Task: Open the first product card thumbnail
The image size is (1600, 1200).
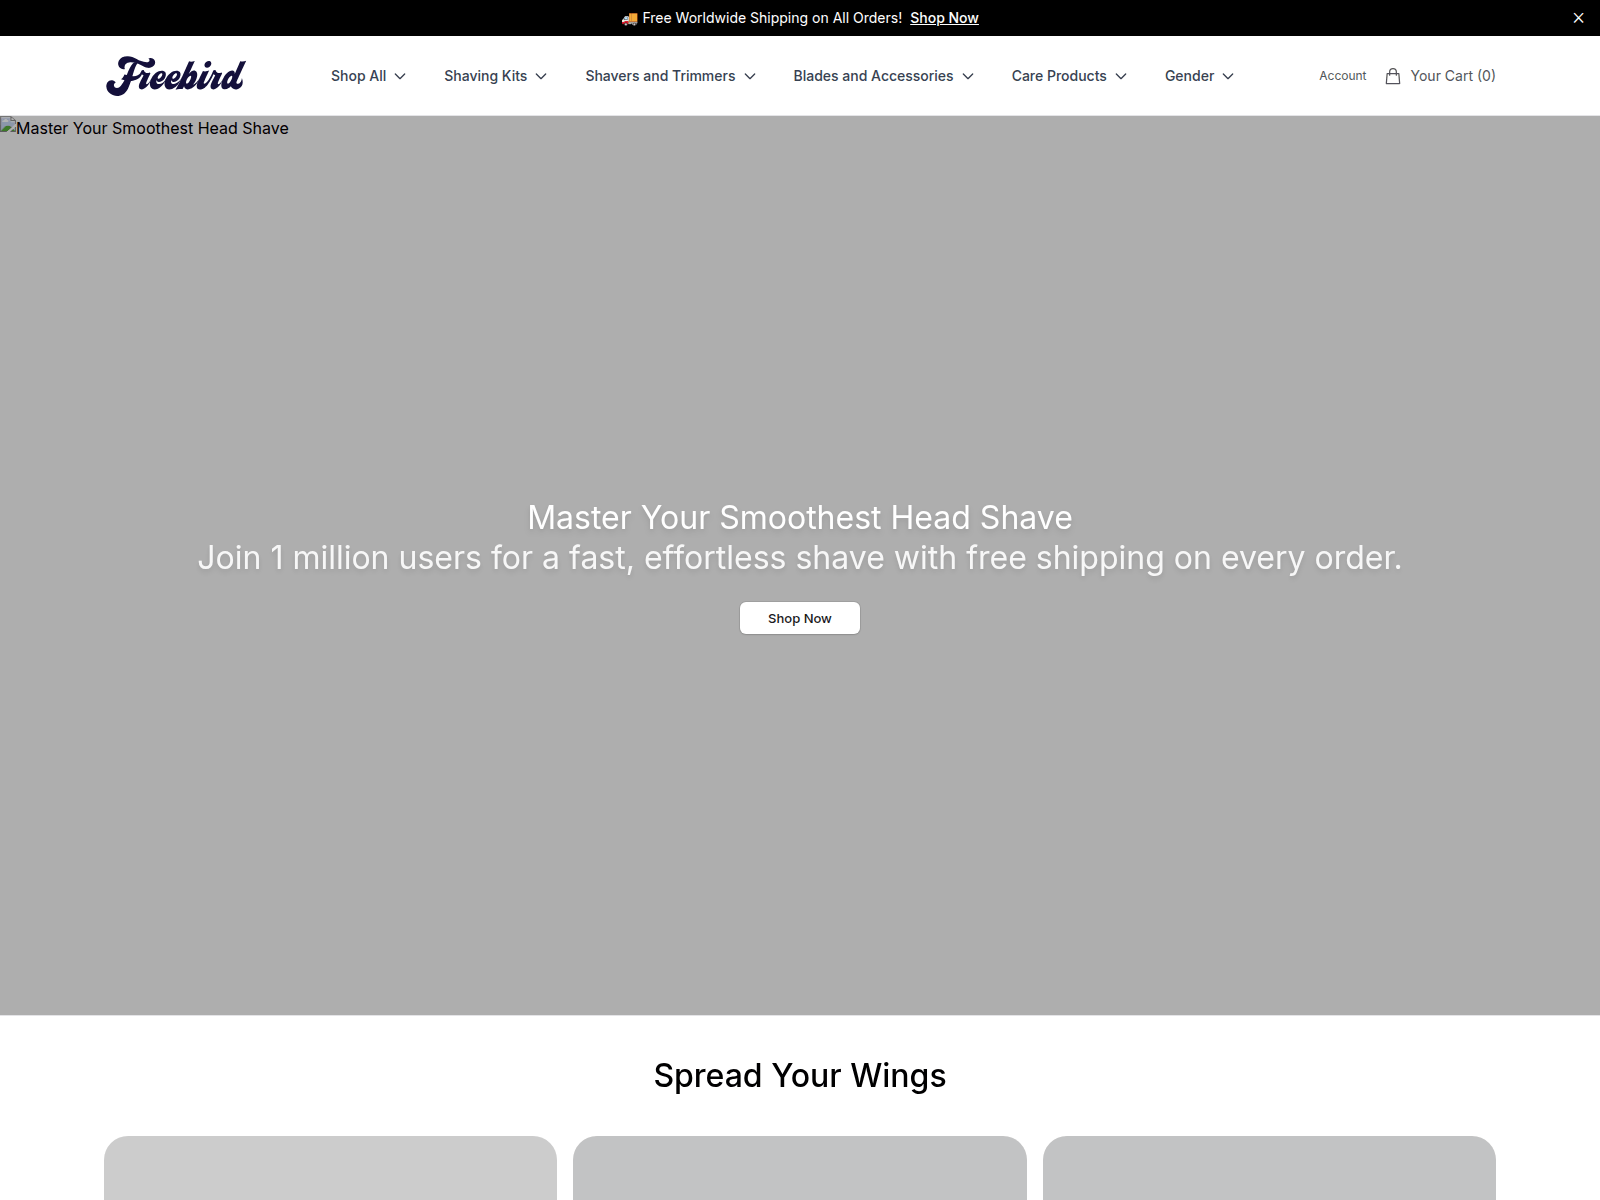Action: (330, 1168)
